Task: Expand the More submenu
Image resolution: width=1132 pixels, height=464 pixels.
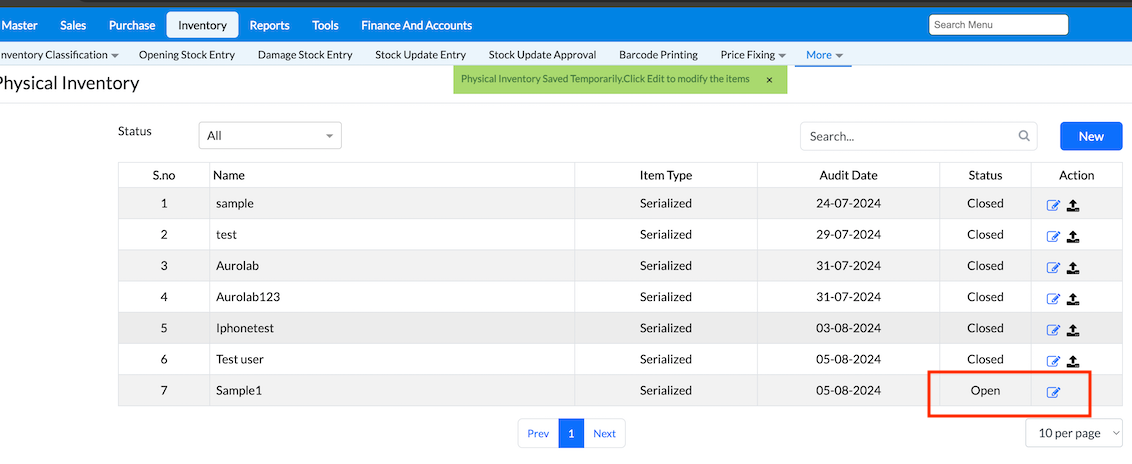Action: coord(824,55)
